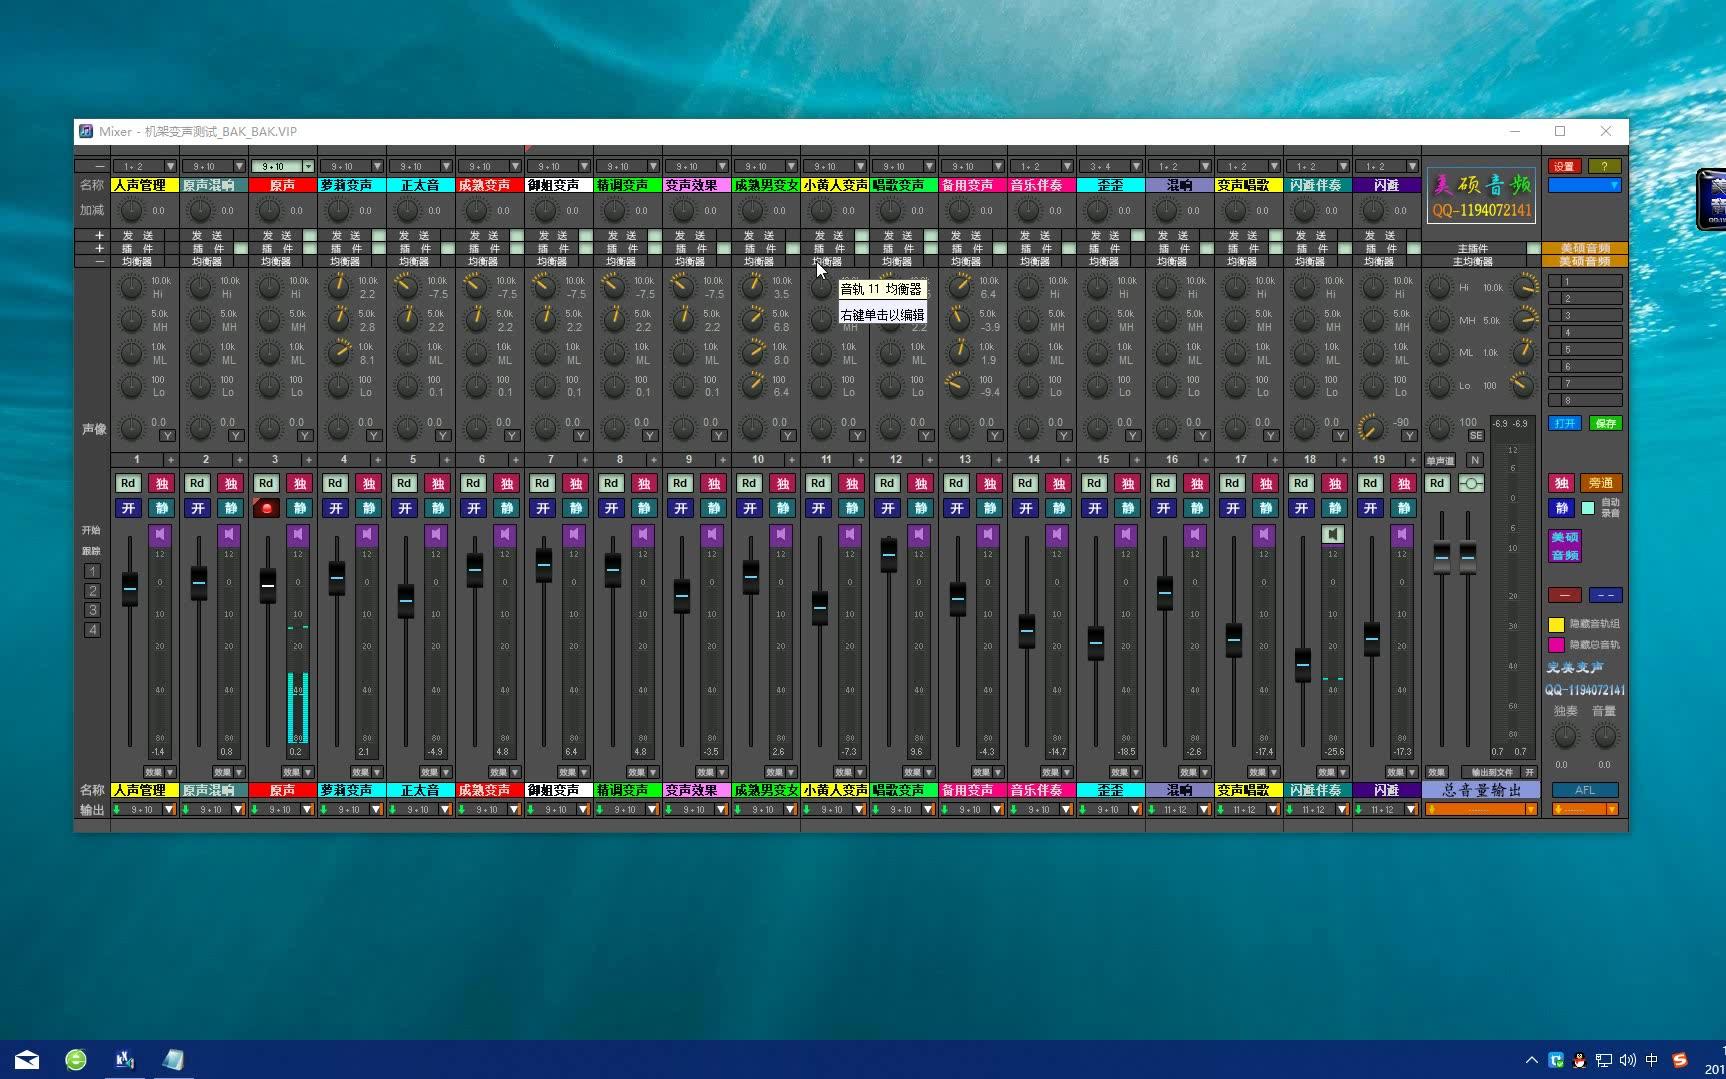Click Y pan button on track 19 闪避
Image resolution: width=1726 pixels, height=1079 pixels.
pyautogui.click(x=1409, y=436)
